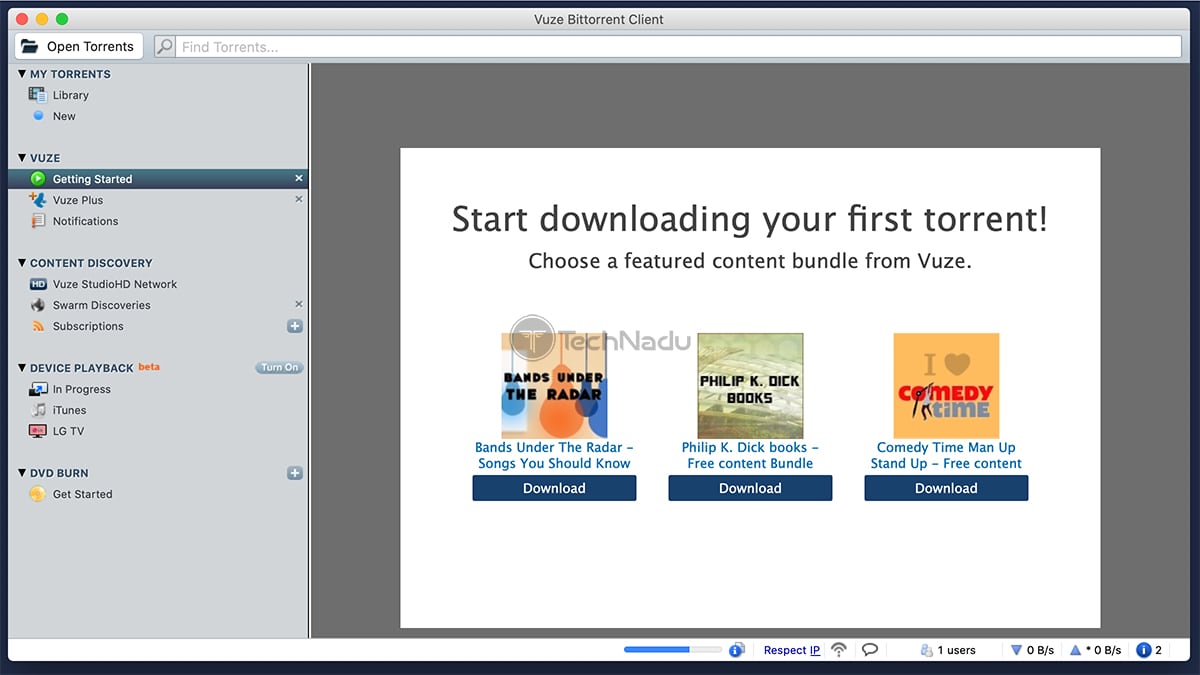Click the orange RSS Subscriptions icon
The image size is (1200, 675).
[38, 326]
